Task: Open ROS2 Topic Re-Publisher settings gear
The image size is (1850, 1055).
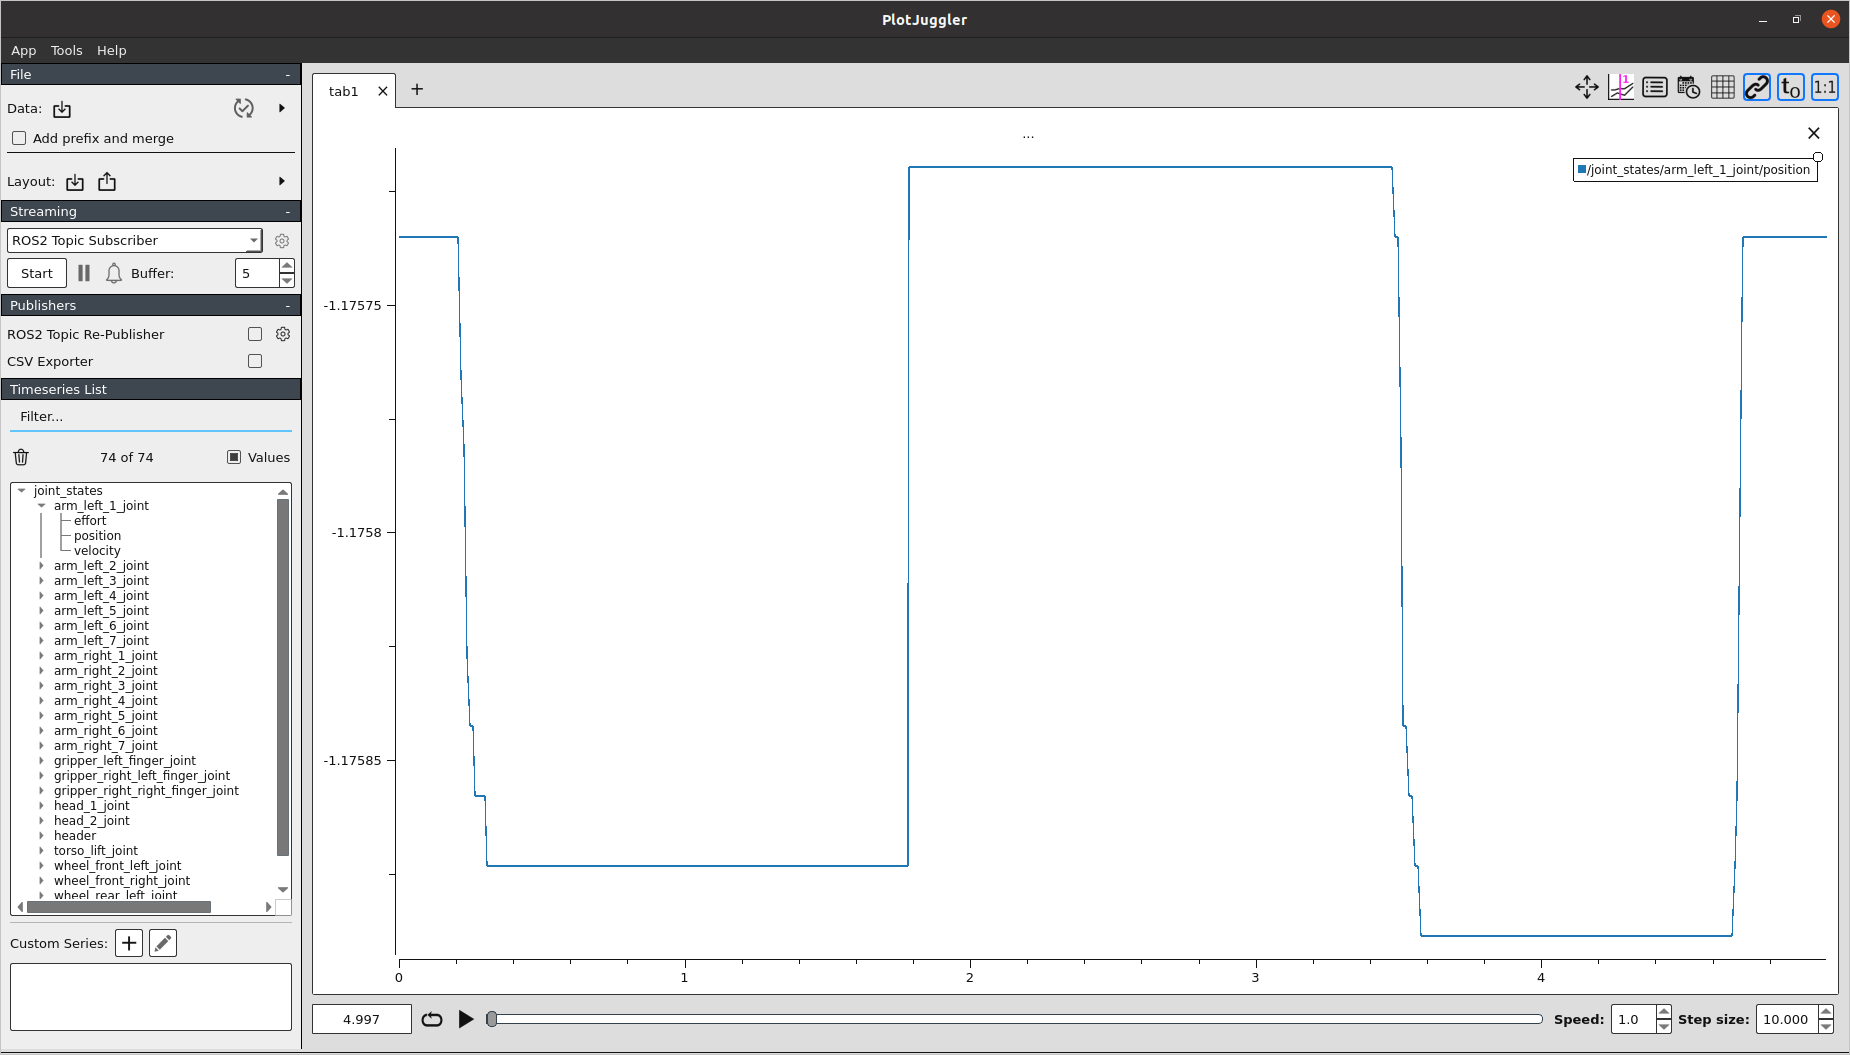Action: [283, 334]
